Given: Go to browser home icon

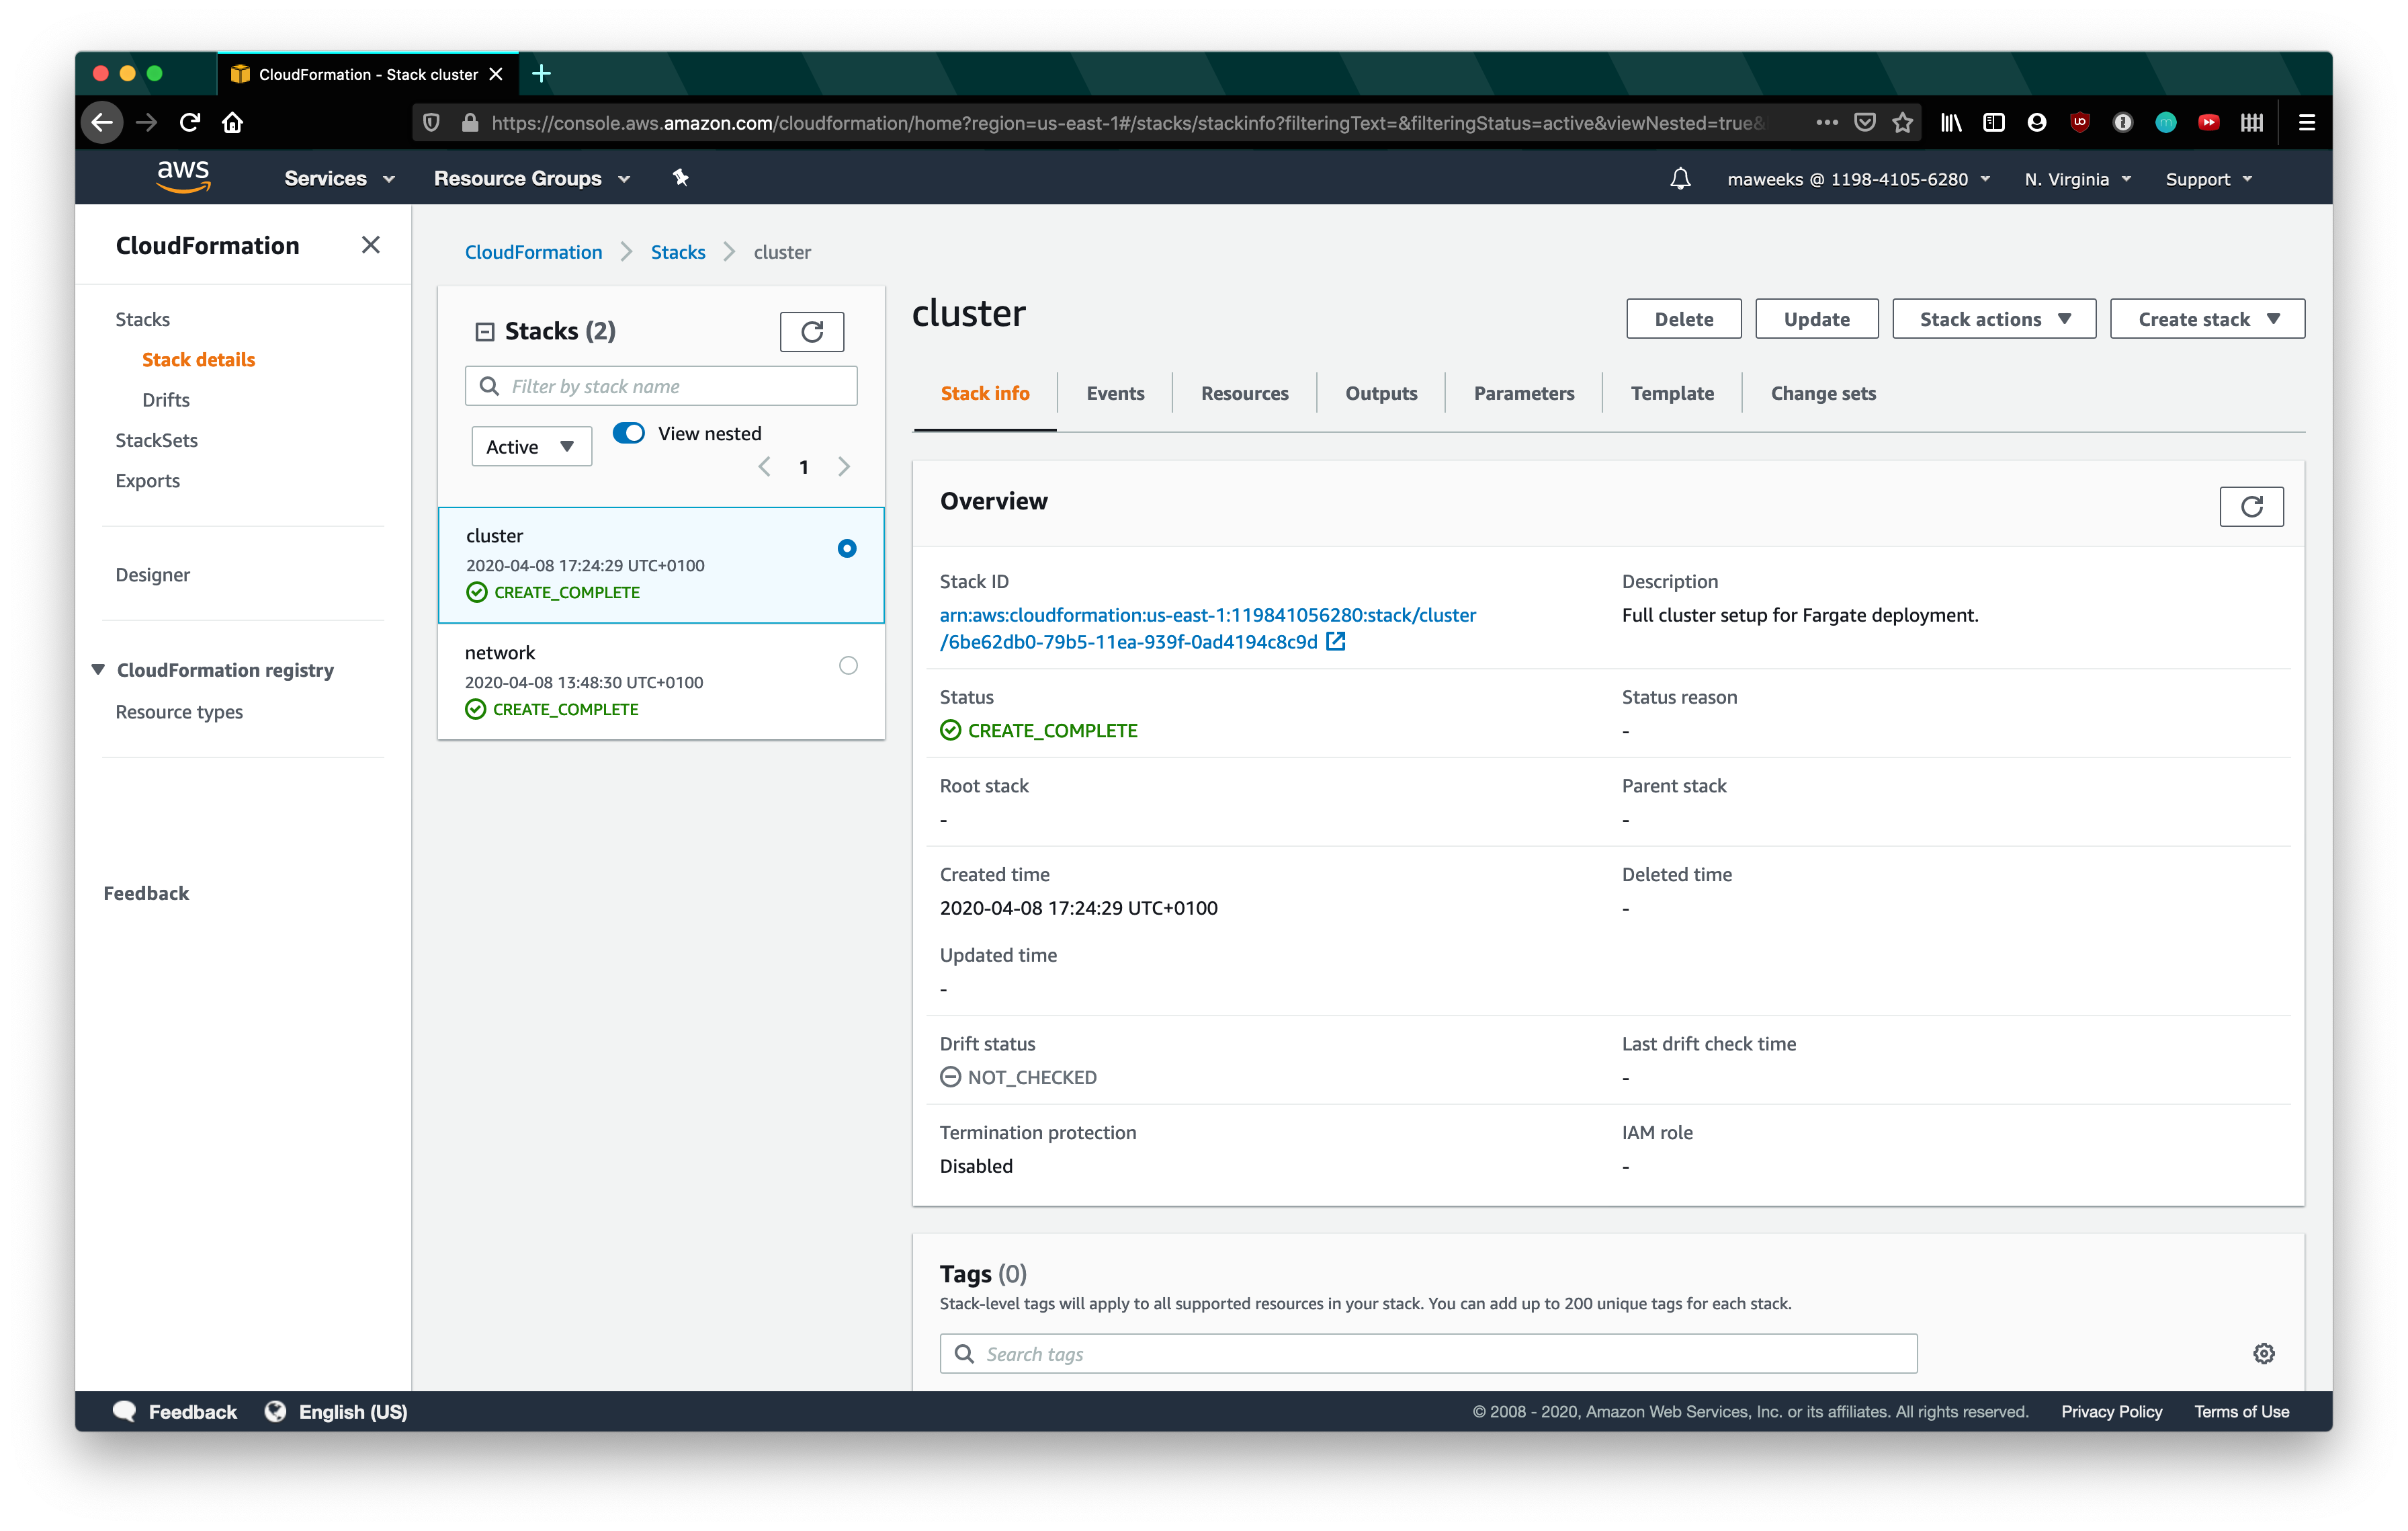Looking at the screenshot, I should pos(233,123).
